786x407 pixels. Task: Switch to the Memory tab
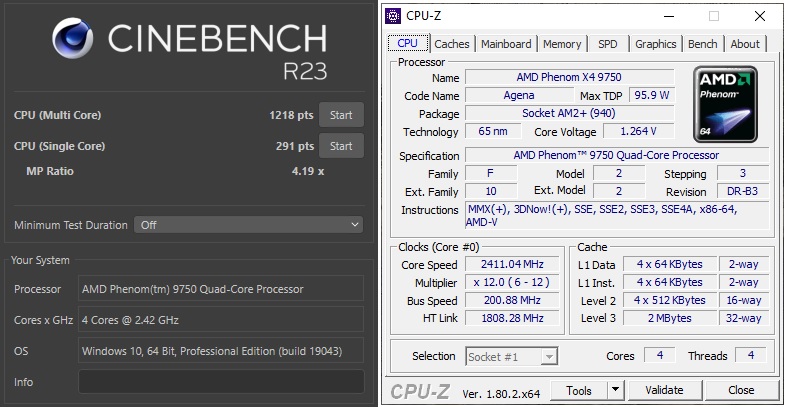561,44
